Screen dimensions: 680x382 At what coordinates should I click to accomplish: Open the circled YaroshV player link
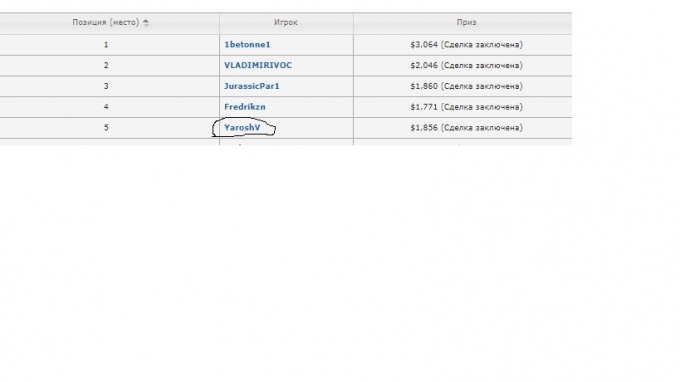[x=242, y=128]
